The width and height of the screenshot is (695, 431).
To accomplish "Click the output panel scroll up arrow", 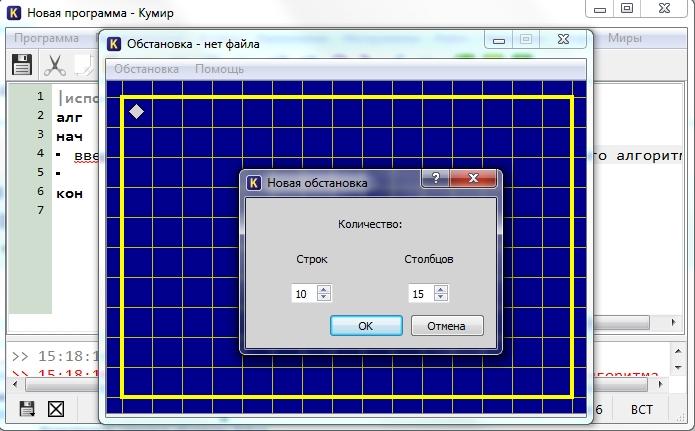I will [x=678, y=351].
